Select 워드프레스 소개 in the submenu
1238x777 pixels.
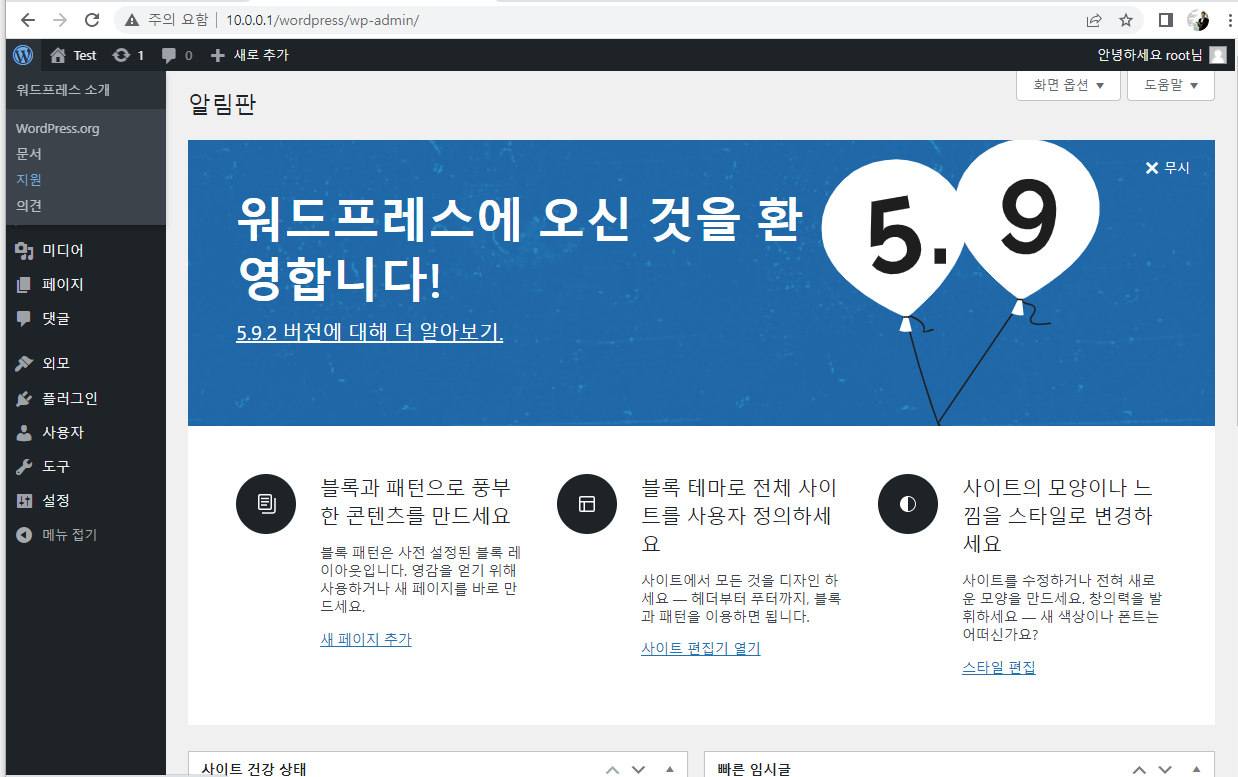pyautogui.click(x=63, y=89)
